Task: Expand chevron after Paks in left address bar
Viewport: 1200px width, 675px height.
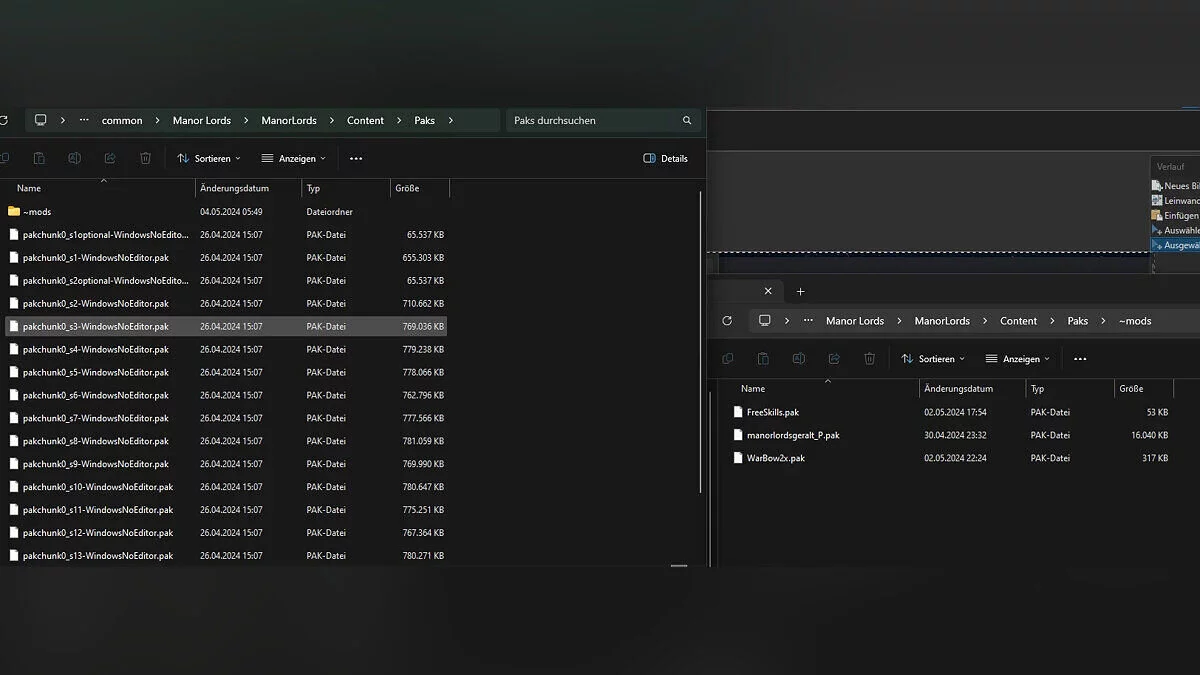Action: (x=451, y=121)
